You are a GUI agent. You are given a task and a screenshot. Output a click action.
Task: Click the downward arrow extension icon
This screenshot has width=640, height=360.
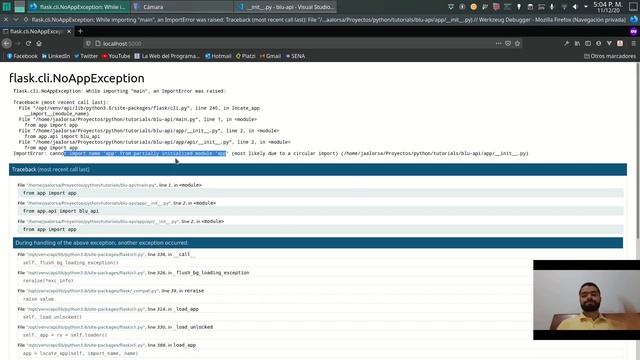tap(609, 43)
